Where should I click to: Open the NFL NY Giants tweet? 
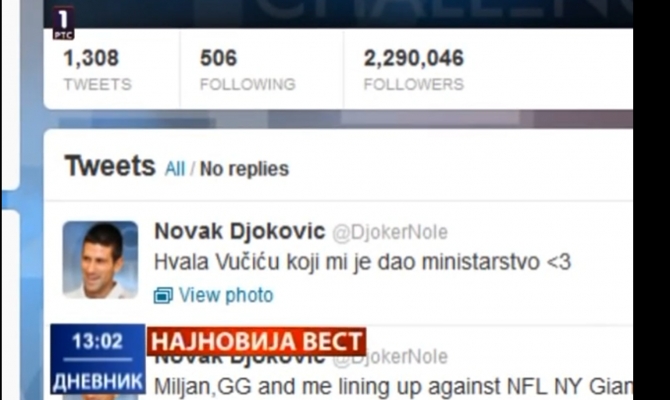[x=393, y=387]
